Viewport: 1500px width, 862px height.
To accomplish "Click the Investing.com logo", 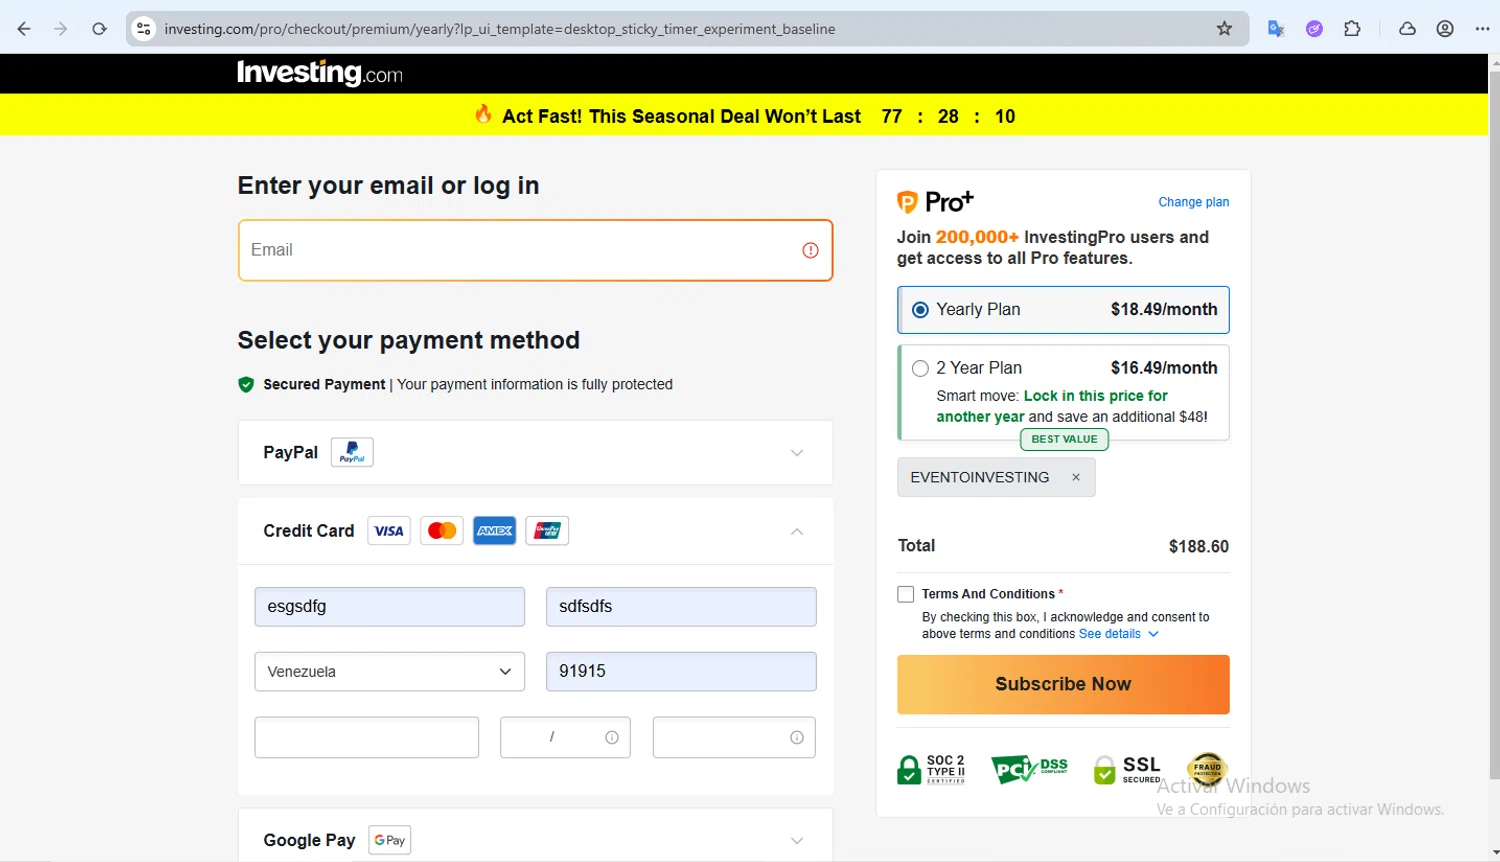I will click(319, 73).
